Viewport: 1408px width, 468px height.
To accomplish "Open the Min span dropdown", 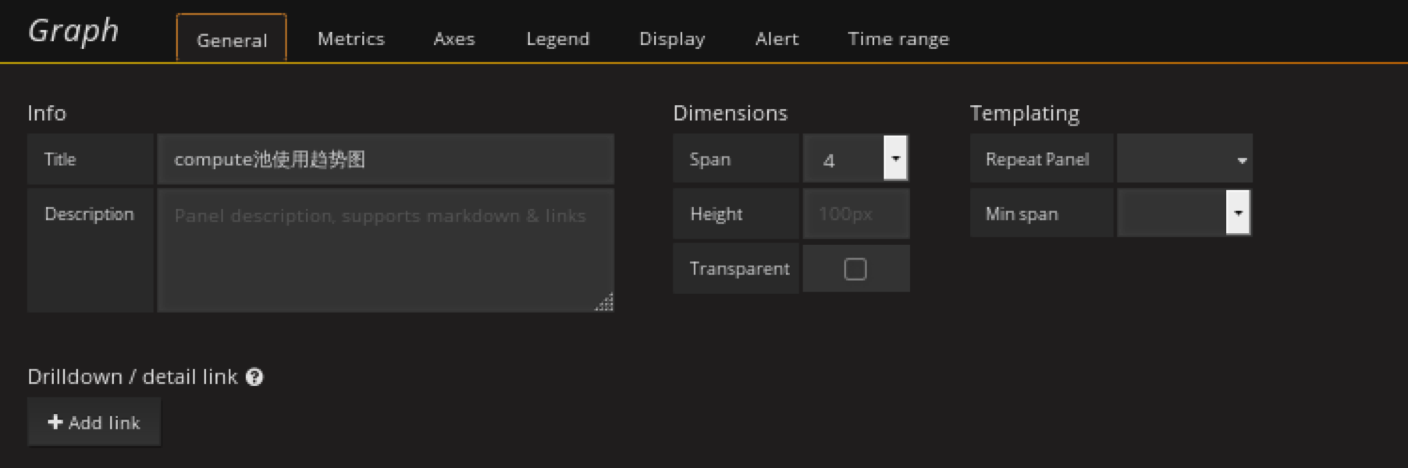I will [x=1184, y=214].
